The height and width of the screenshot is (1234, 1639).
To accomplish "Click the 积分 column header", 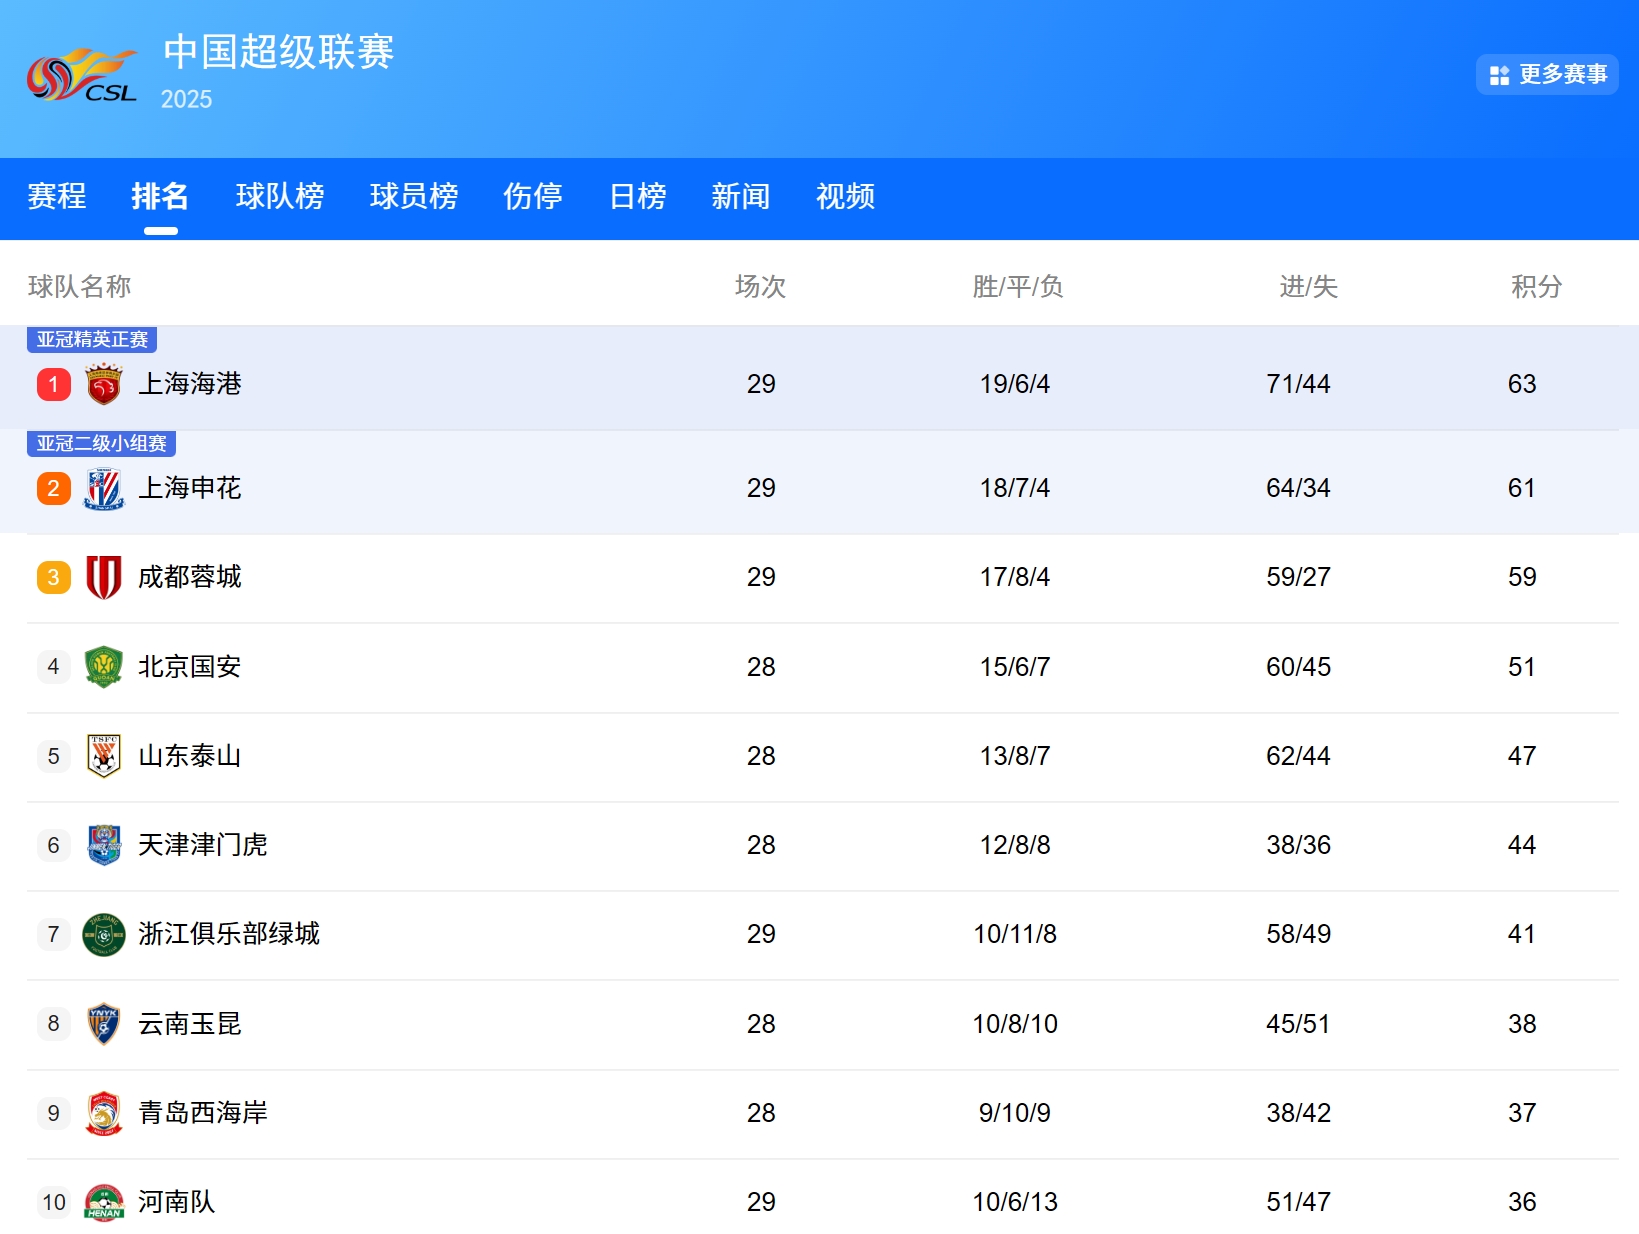I will pyautogui.click(x=1537, y=287).
